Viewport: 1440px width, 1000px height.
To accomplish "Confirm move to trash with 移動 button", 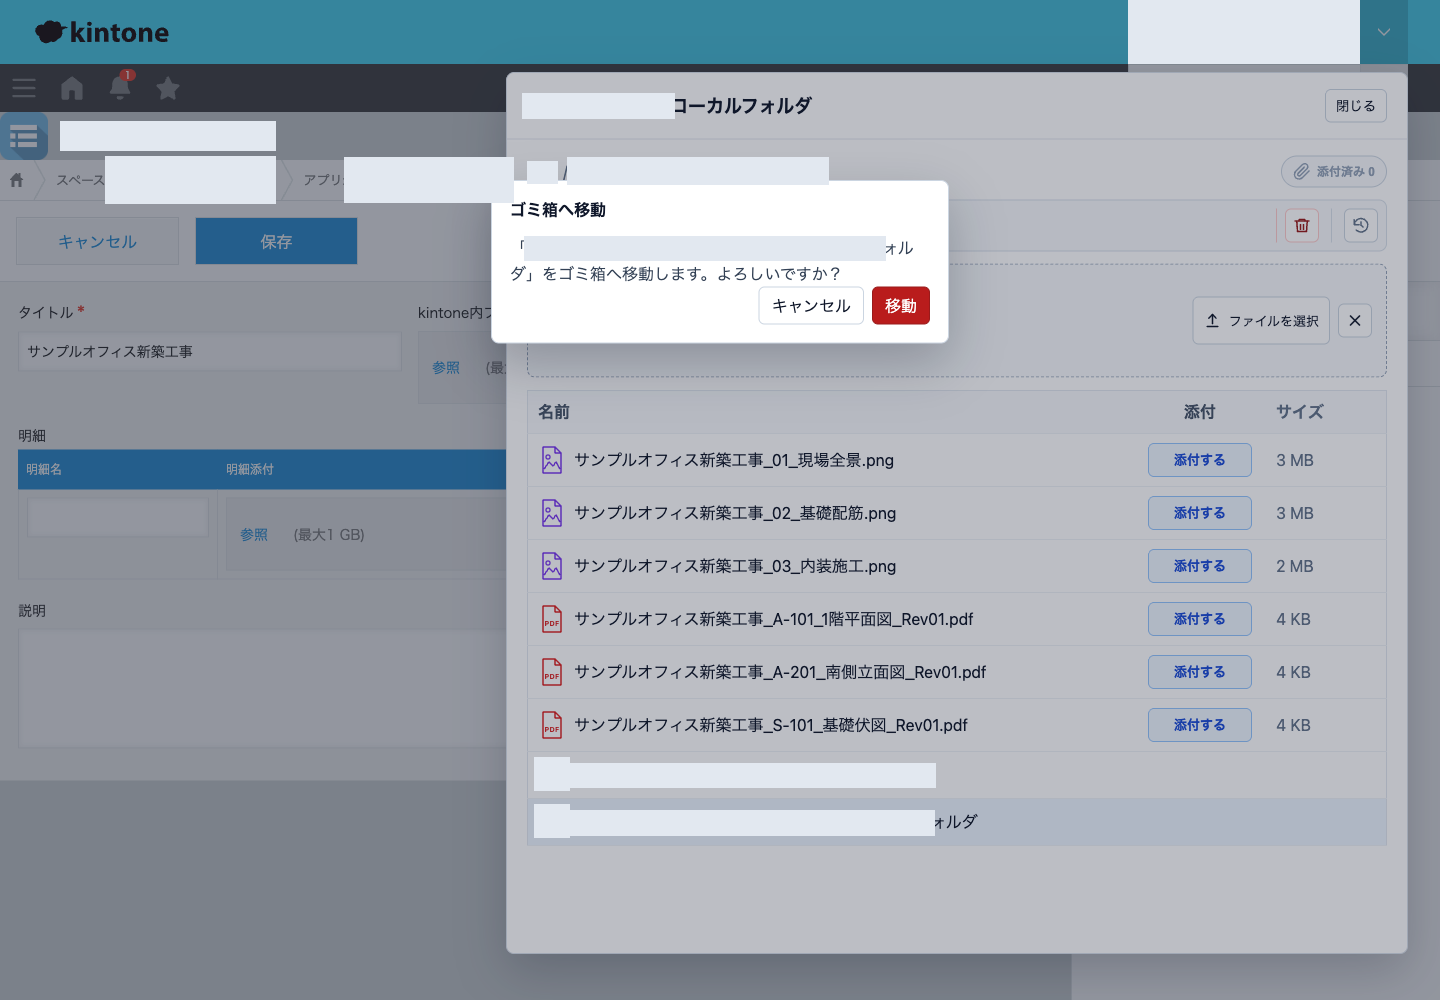I will click(x=900, y=306).
